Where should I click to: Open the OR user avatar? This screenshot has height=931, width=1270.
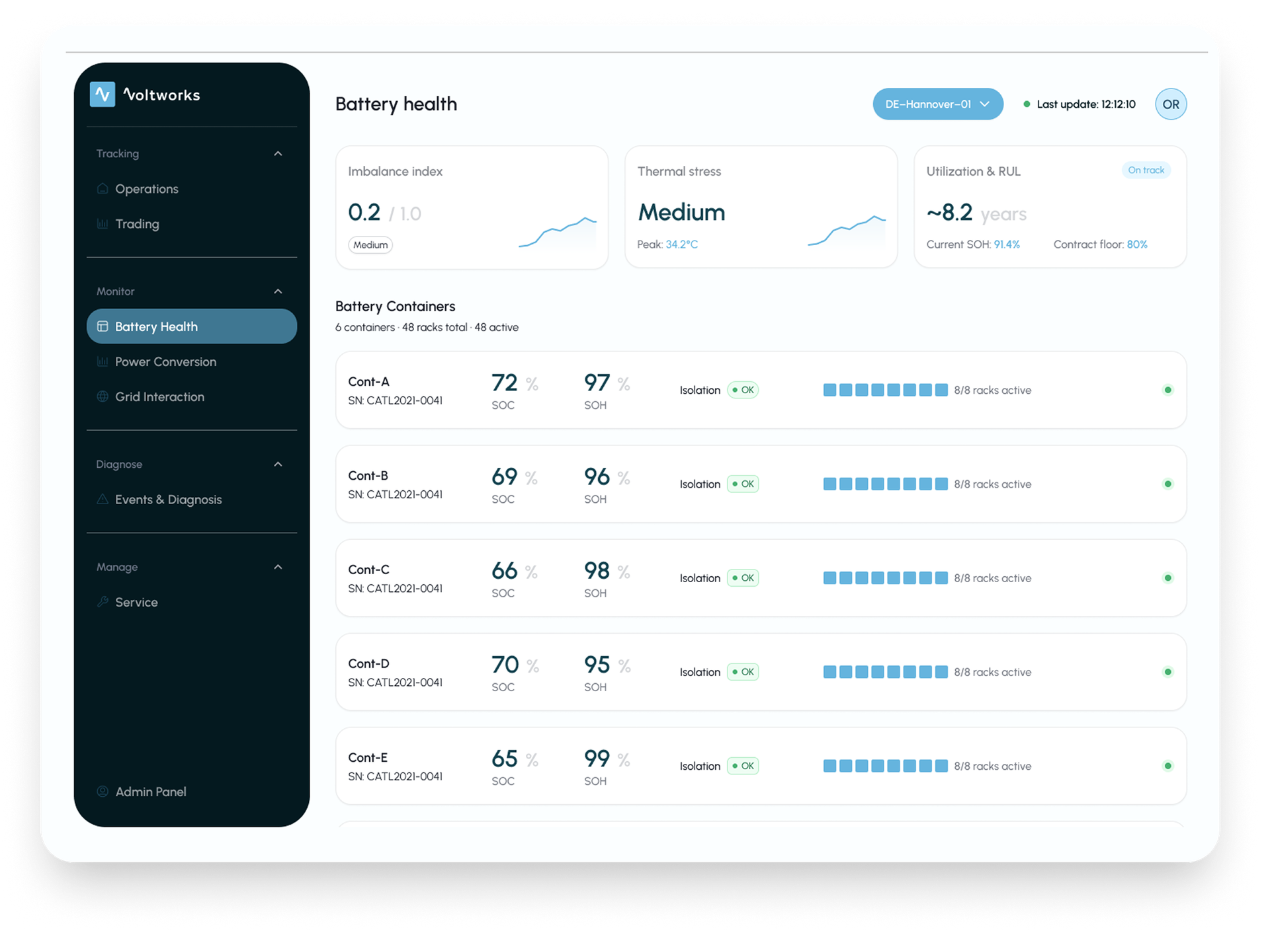point(1171,104)
